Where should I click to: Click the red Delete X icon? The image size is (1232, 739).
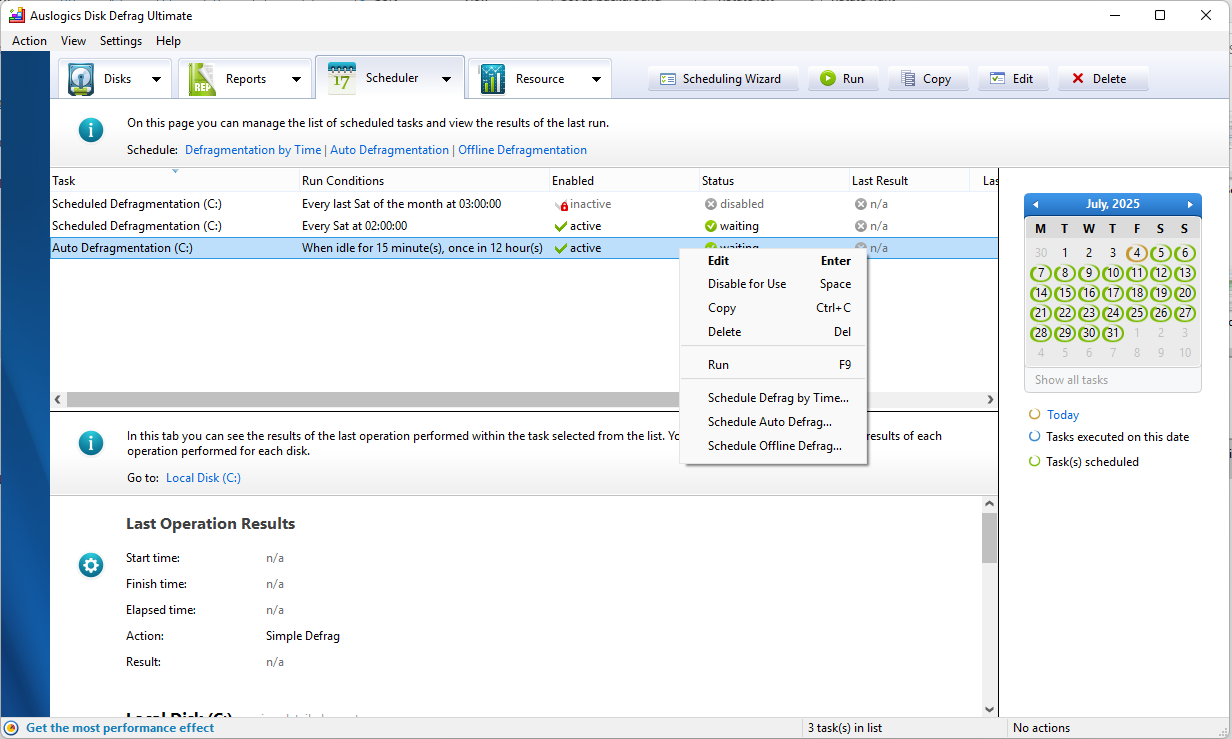(1077, 79)
